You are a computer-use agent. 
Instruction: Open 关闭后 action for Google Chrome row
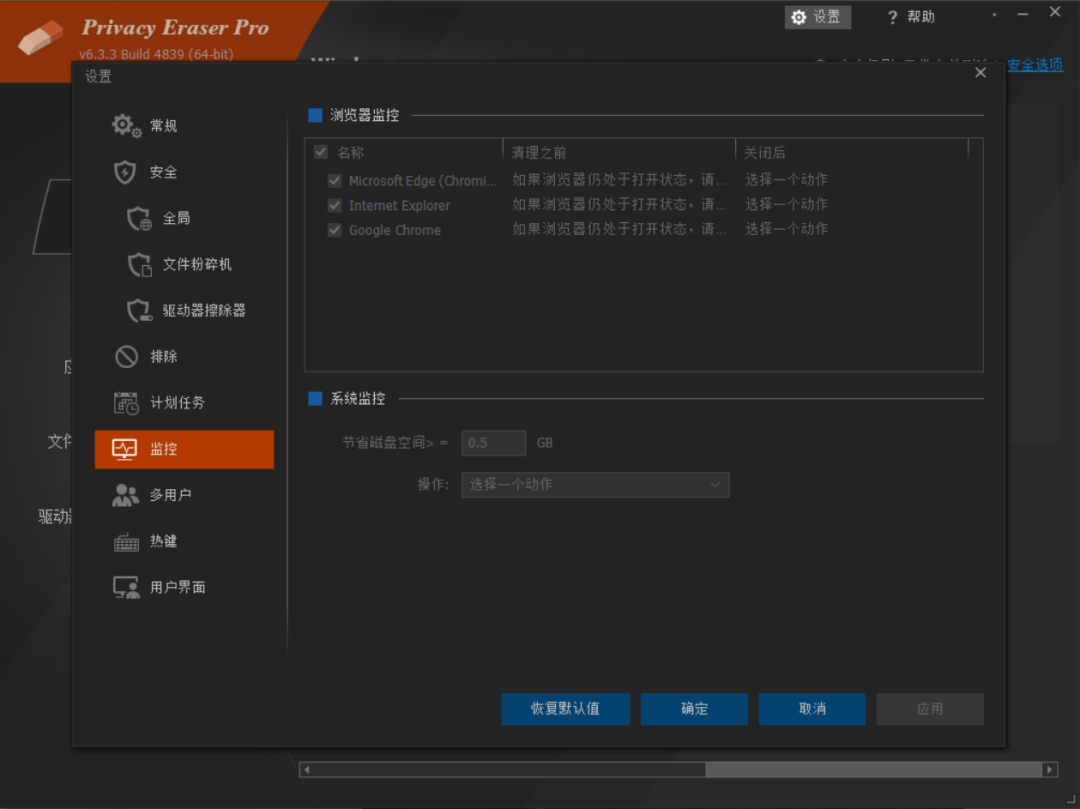click(786, 229)
